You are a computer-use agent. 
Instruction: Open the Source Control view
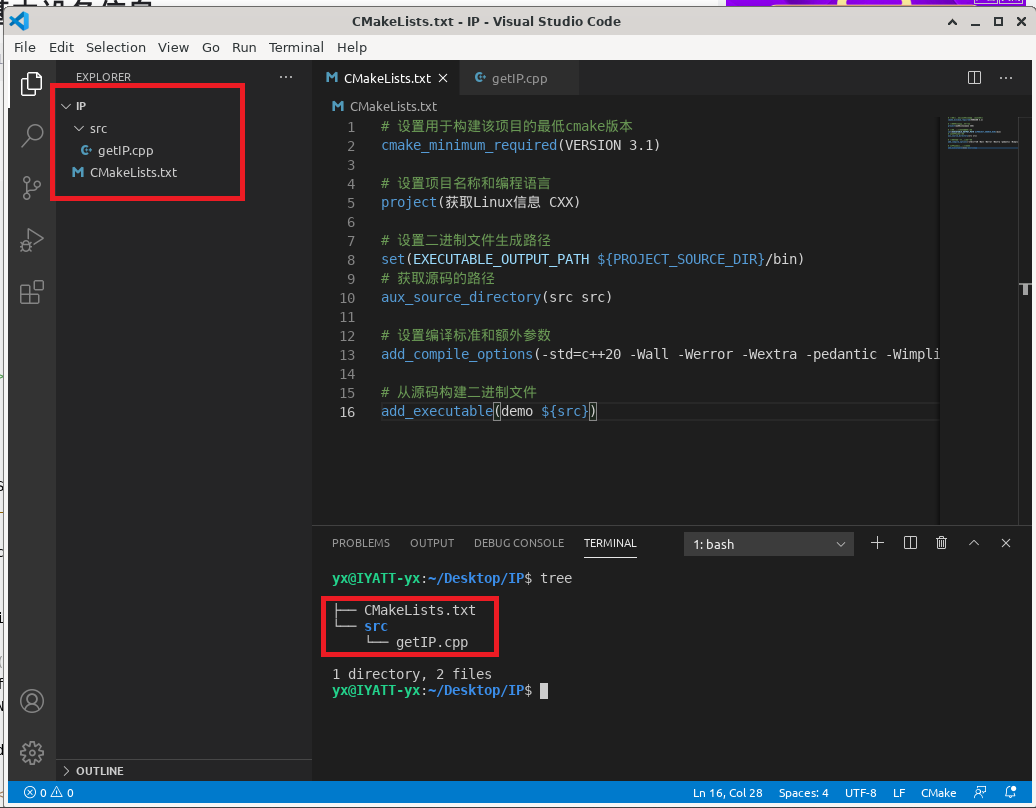point(31,188)
